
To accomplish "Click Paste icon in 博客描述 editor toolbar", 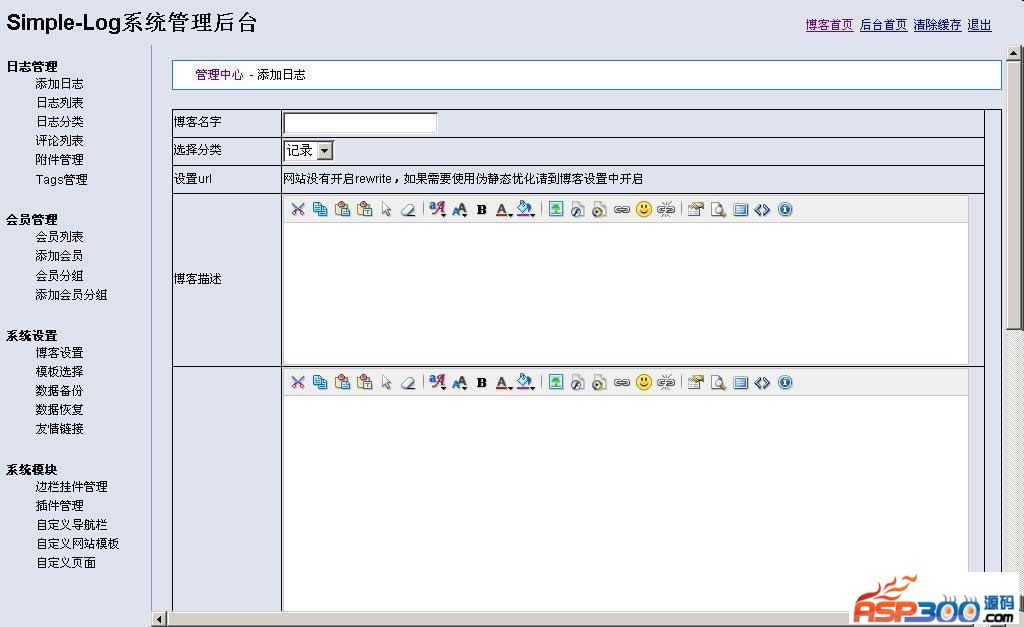I will (342, 209).
